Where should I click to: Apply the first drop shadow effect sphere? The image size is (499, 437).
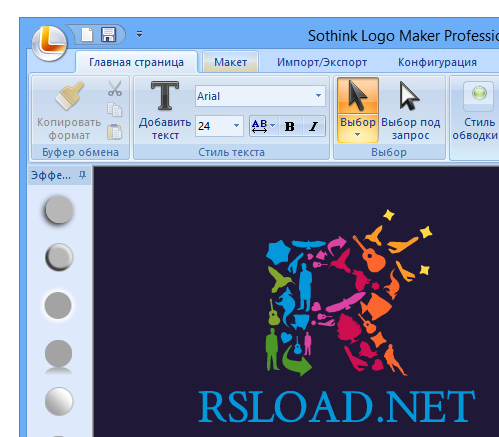click(x=59, y=210)
